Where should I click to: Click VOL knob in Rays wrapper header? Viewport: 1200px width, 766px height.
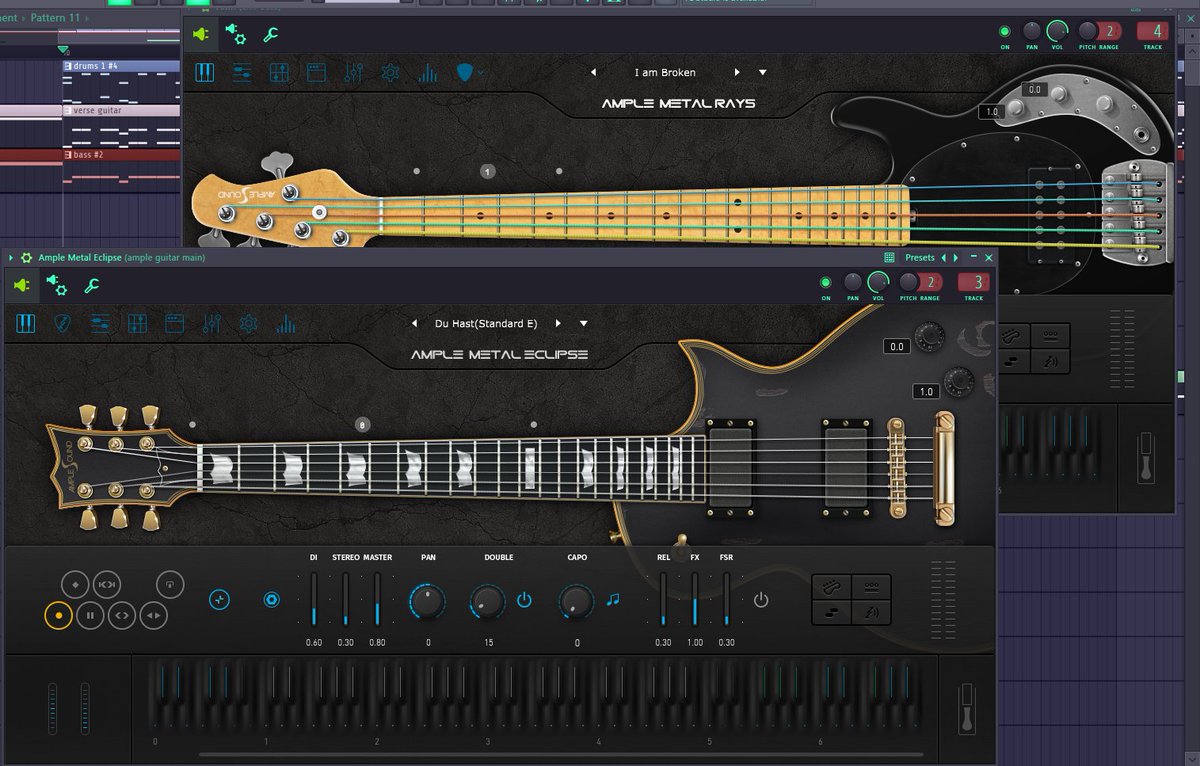[x=1057, y=31]
